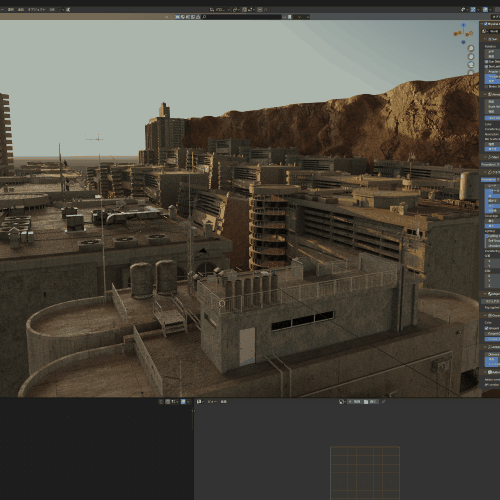
Task: Toggle proportional editing icon in header
Action: [260, 10]
